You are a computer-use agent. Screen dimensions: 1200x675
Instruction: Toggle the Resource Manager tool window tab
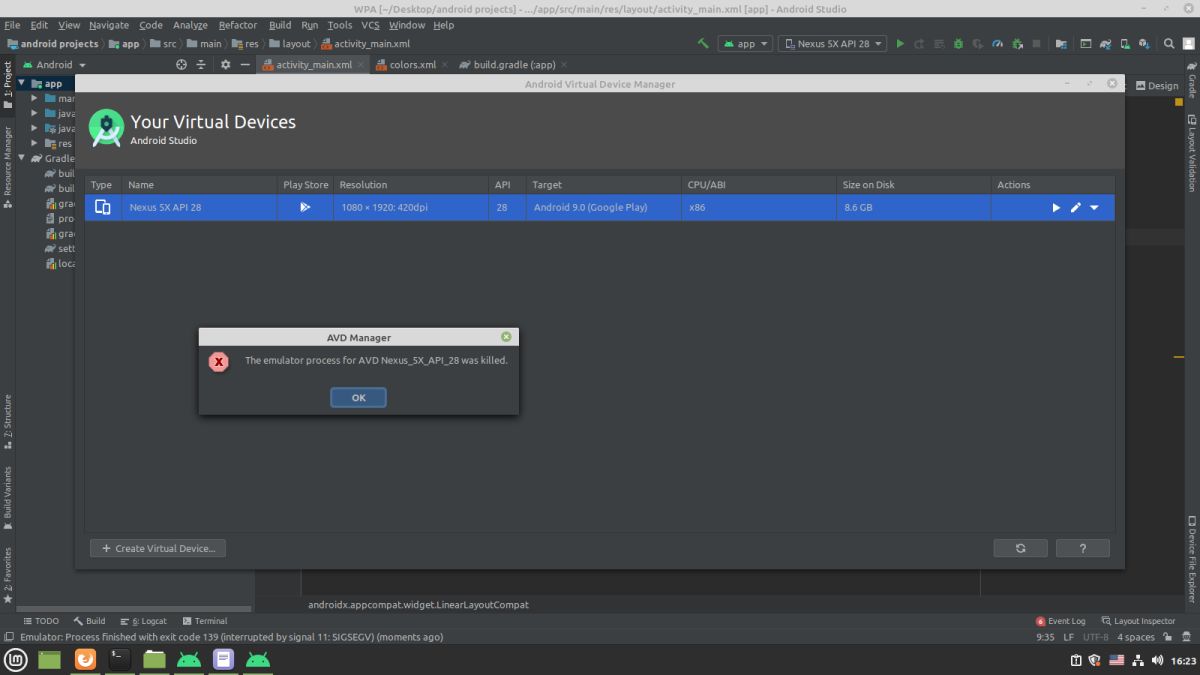tap(8, 166)
